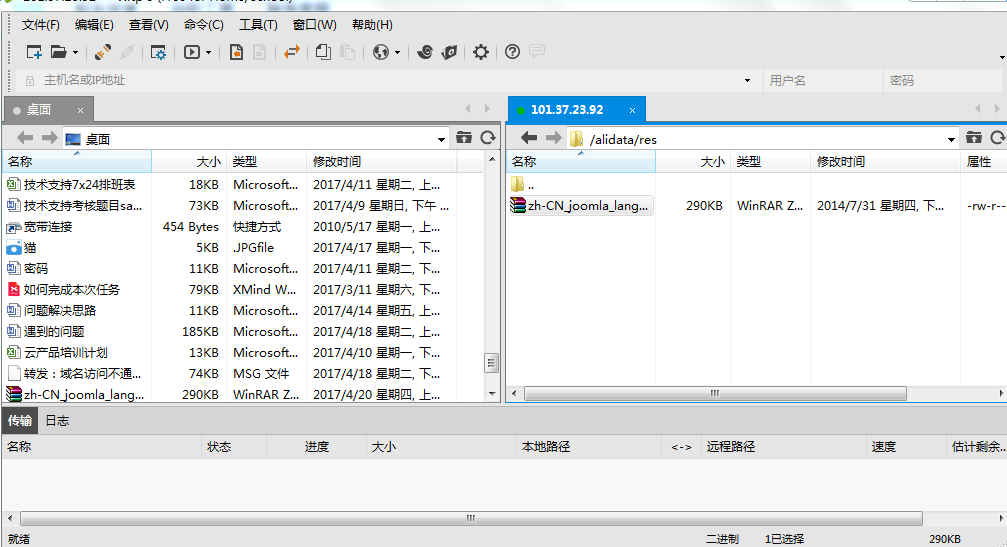Click the Open session folder icon

click(58, 52)
